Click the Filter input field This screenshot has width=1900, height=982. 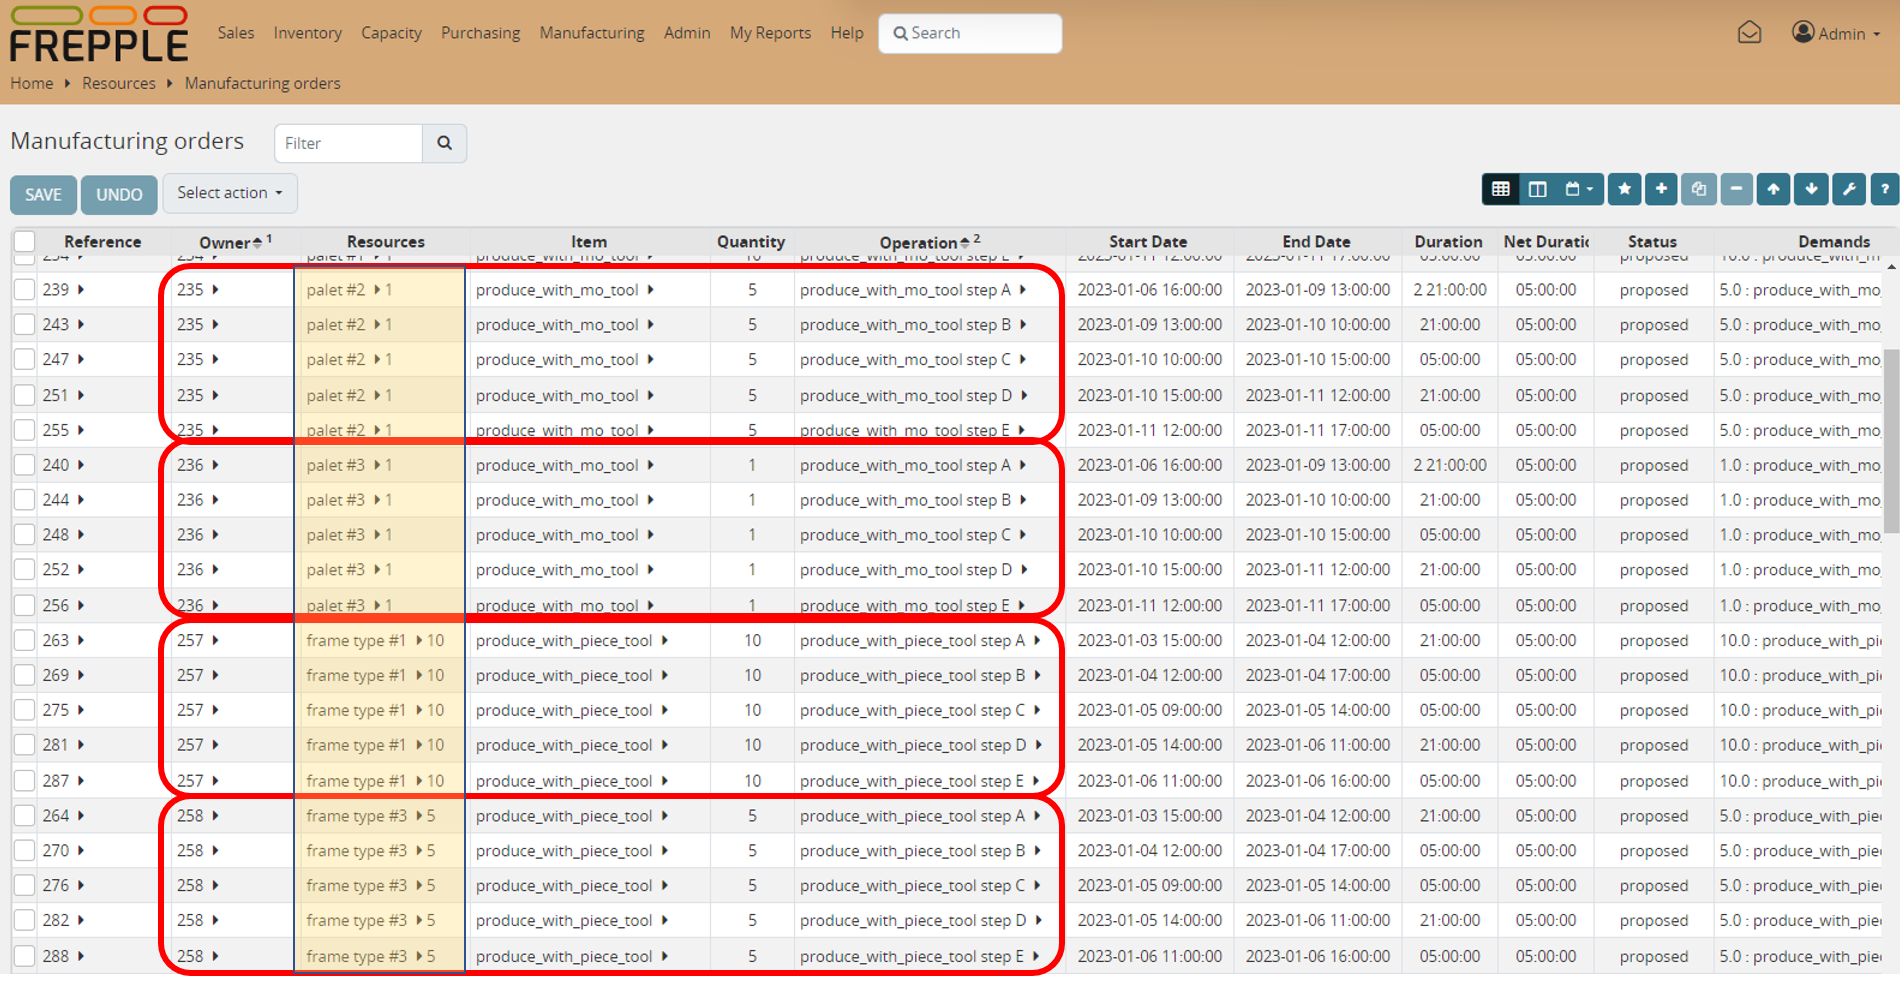pyautogui.click(x=348, y=143)
